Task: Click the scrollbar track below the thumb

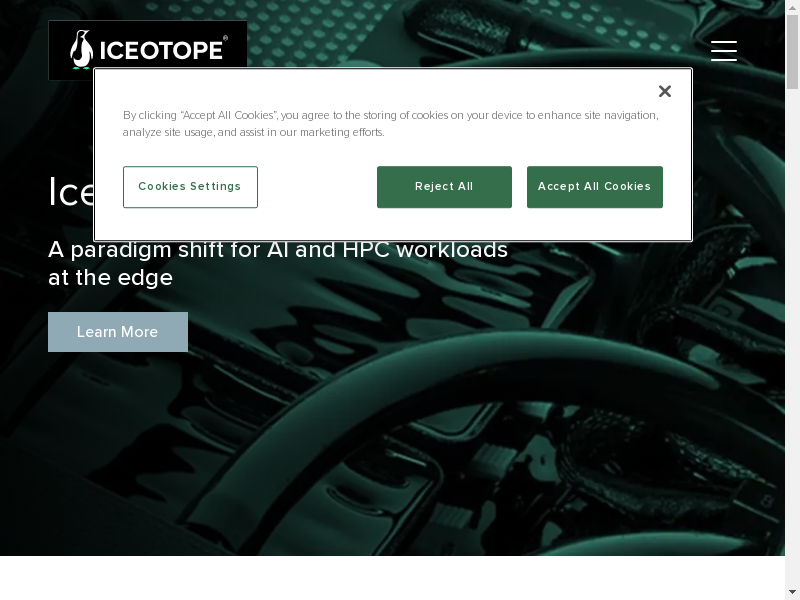Action: (792, 337)
